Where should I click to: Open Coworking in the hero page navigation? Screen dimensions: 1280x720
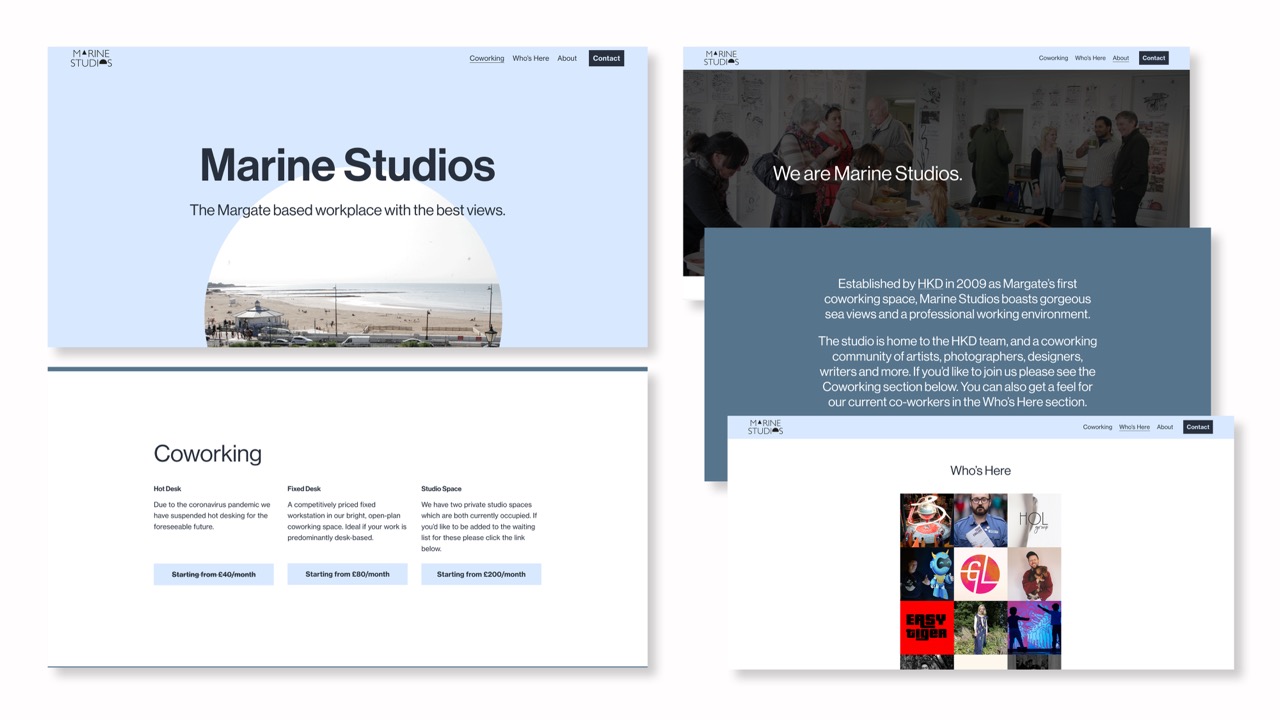(486, 58)
